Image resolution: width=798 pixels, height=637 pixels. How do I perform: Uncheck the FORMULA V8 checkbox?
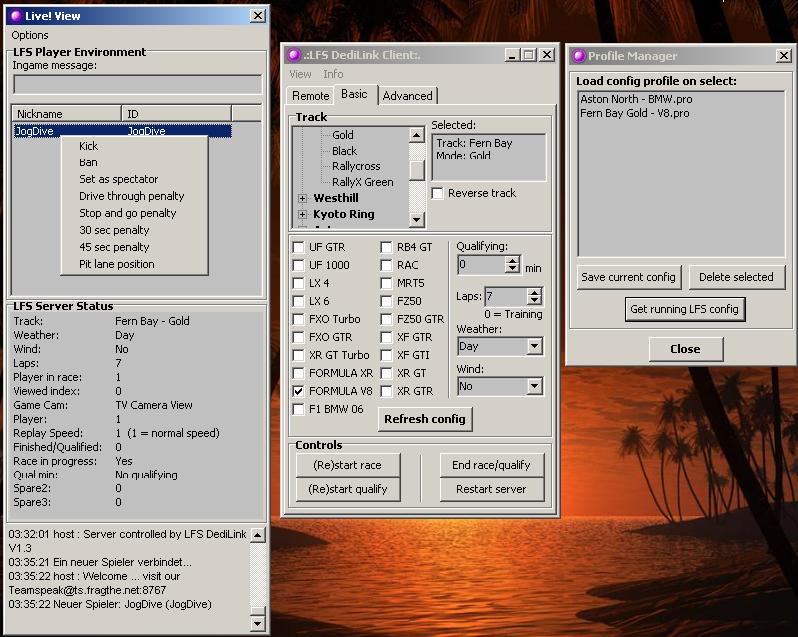298,391
